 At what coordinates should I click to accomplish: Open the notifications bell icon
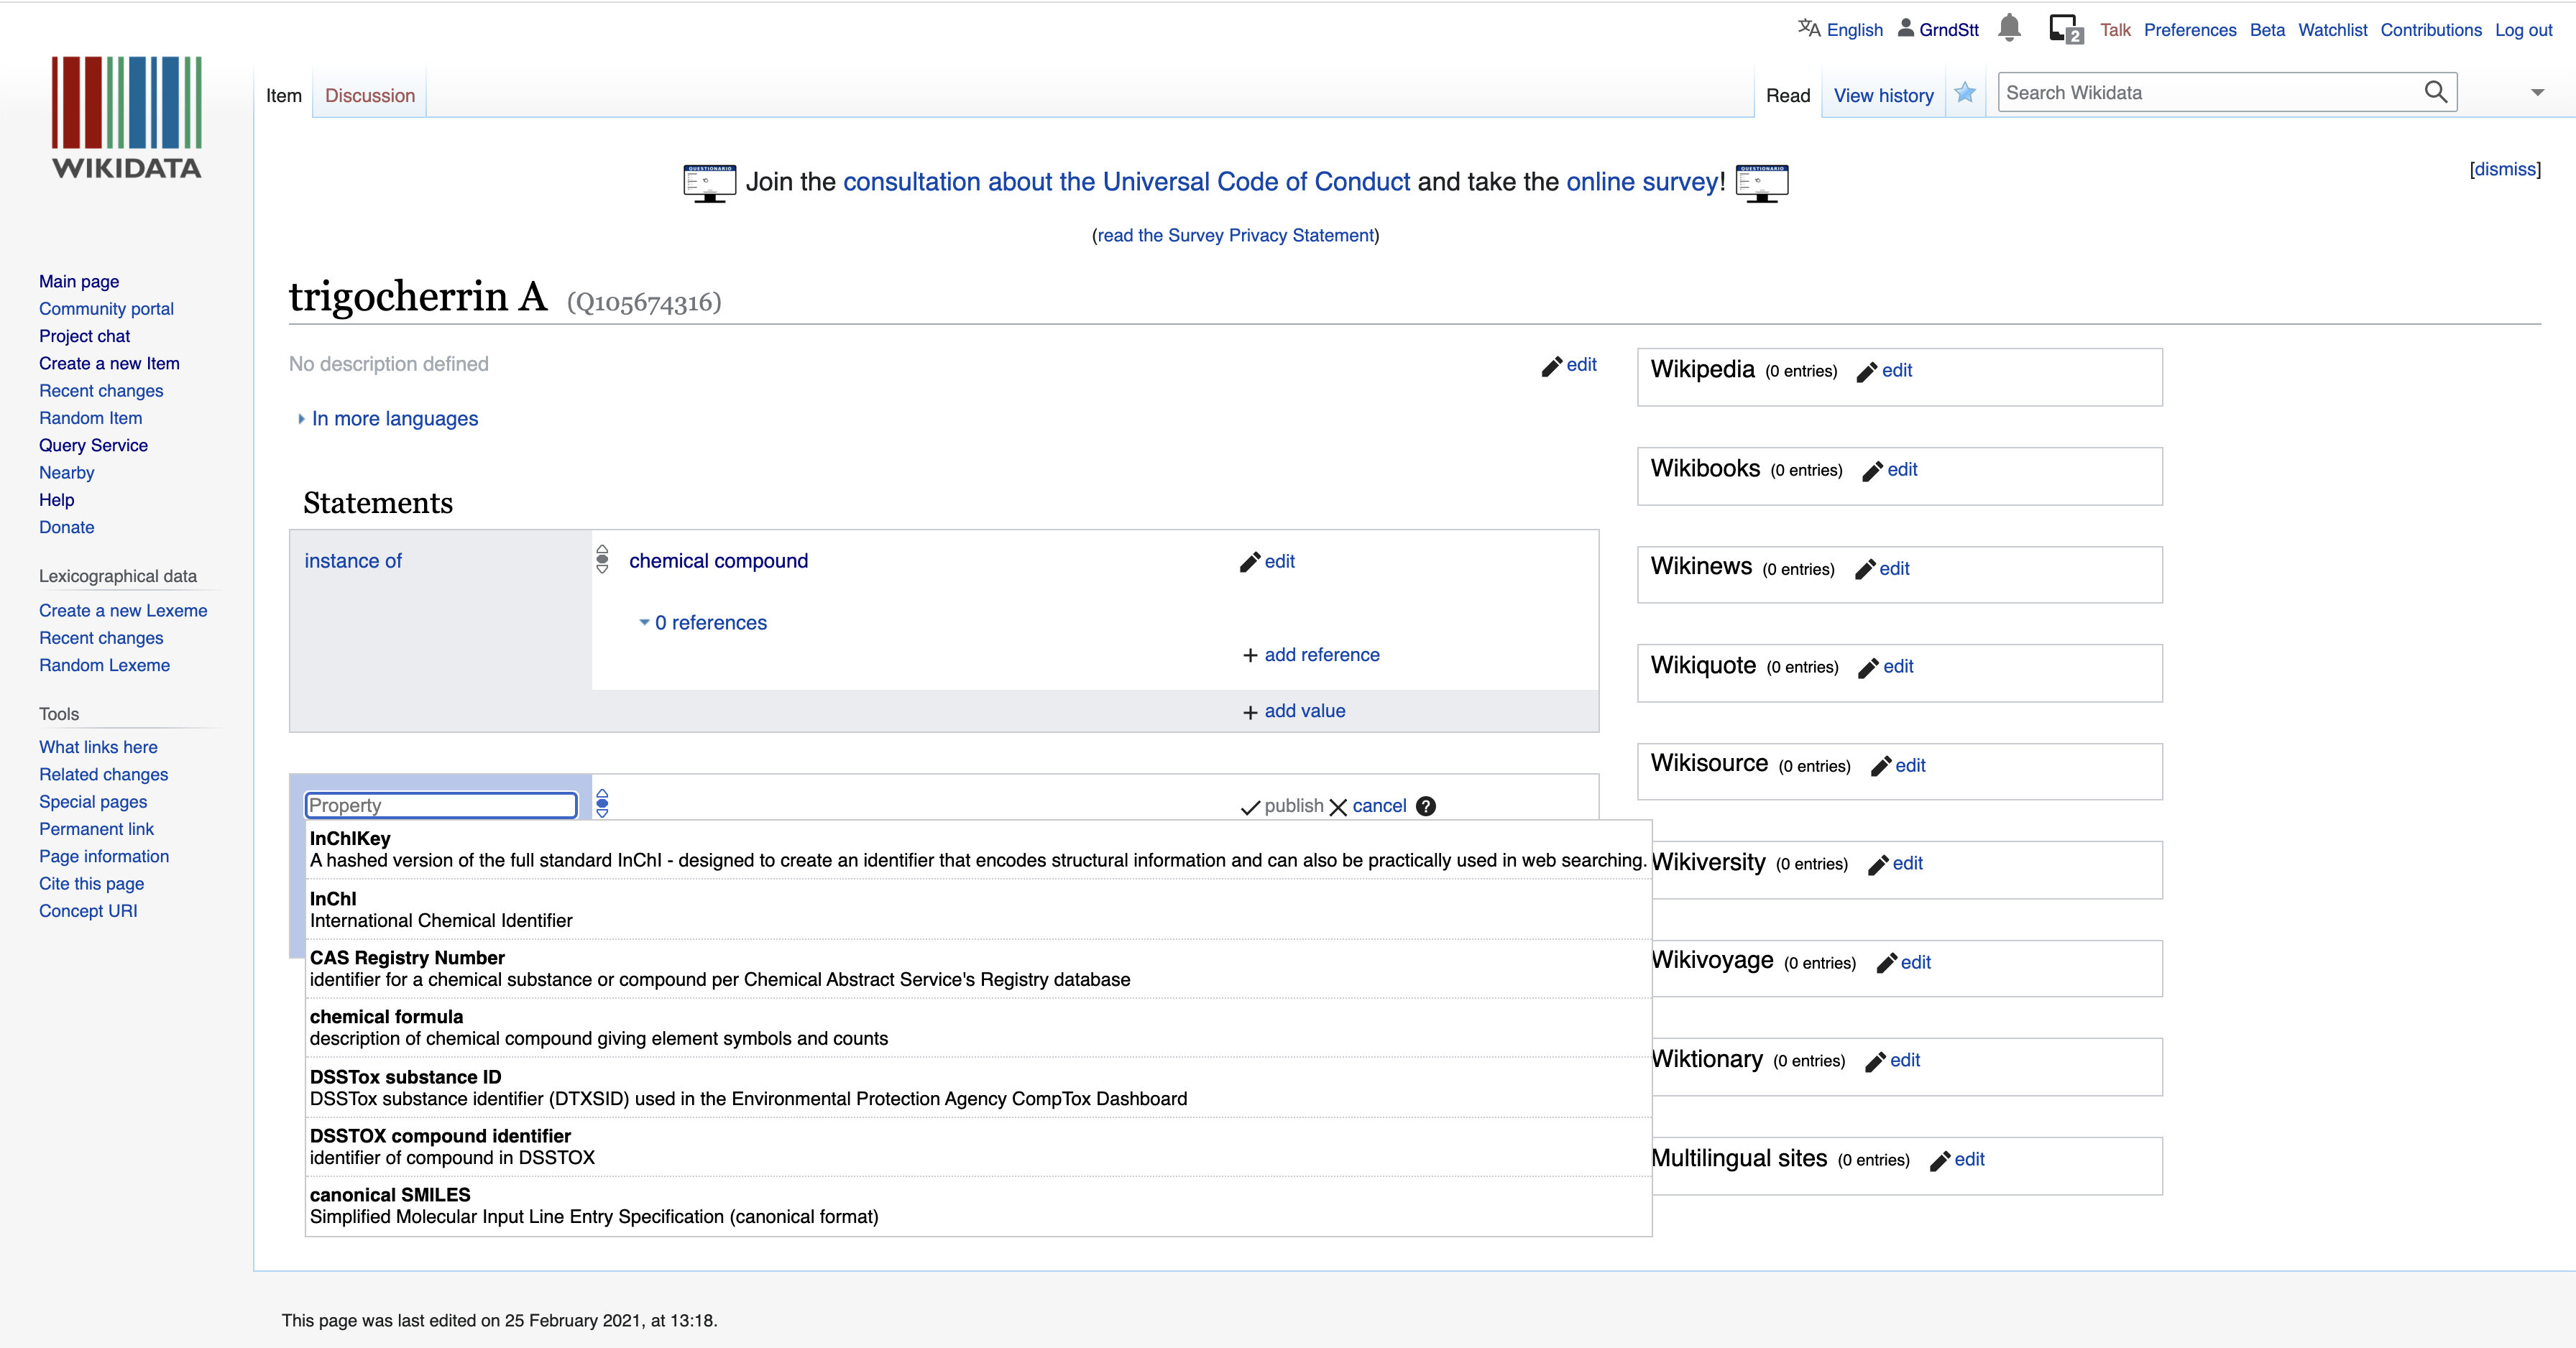pyautogui.click(x=2009, y=28)
